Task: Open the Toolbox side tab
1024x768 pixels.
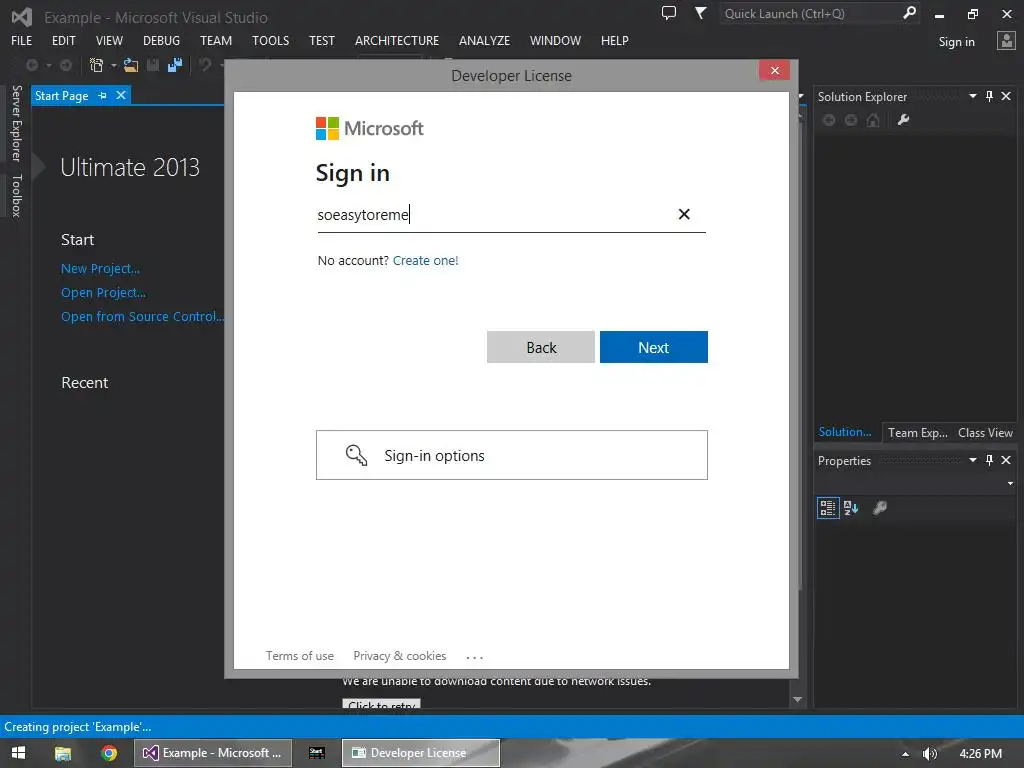Action: click(x=16, y=195)
